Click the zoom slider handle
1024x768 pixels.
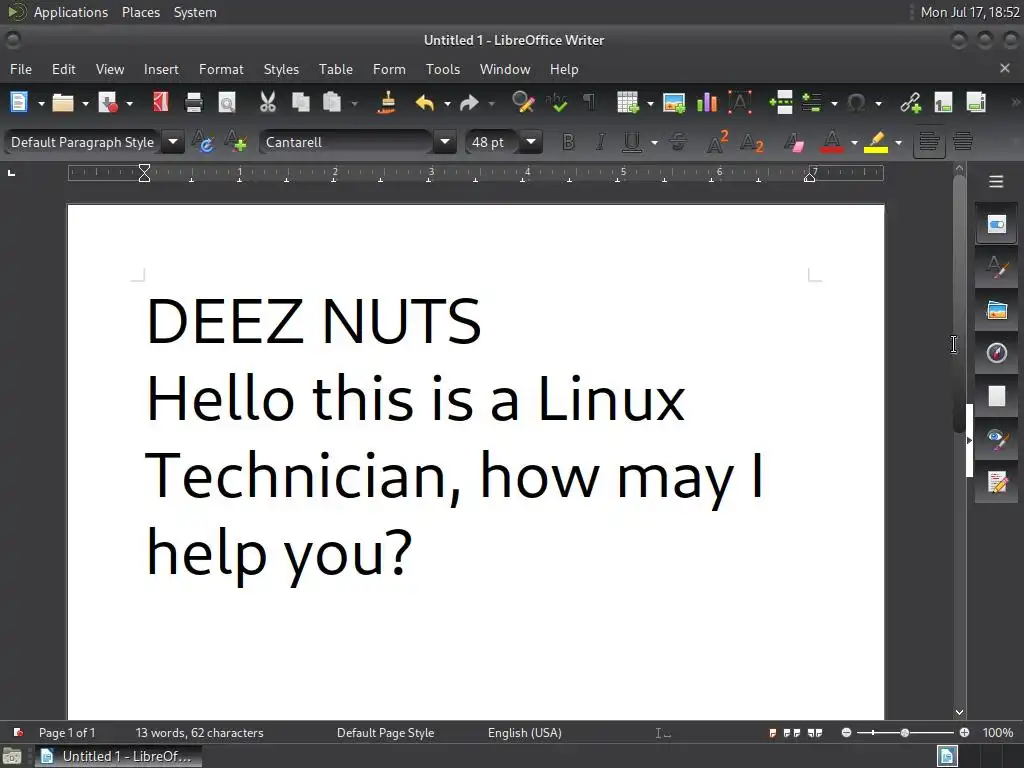coord(904,733)
